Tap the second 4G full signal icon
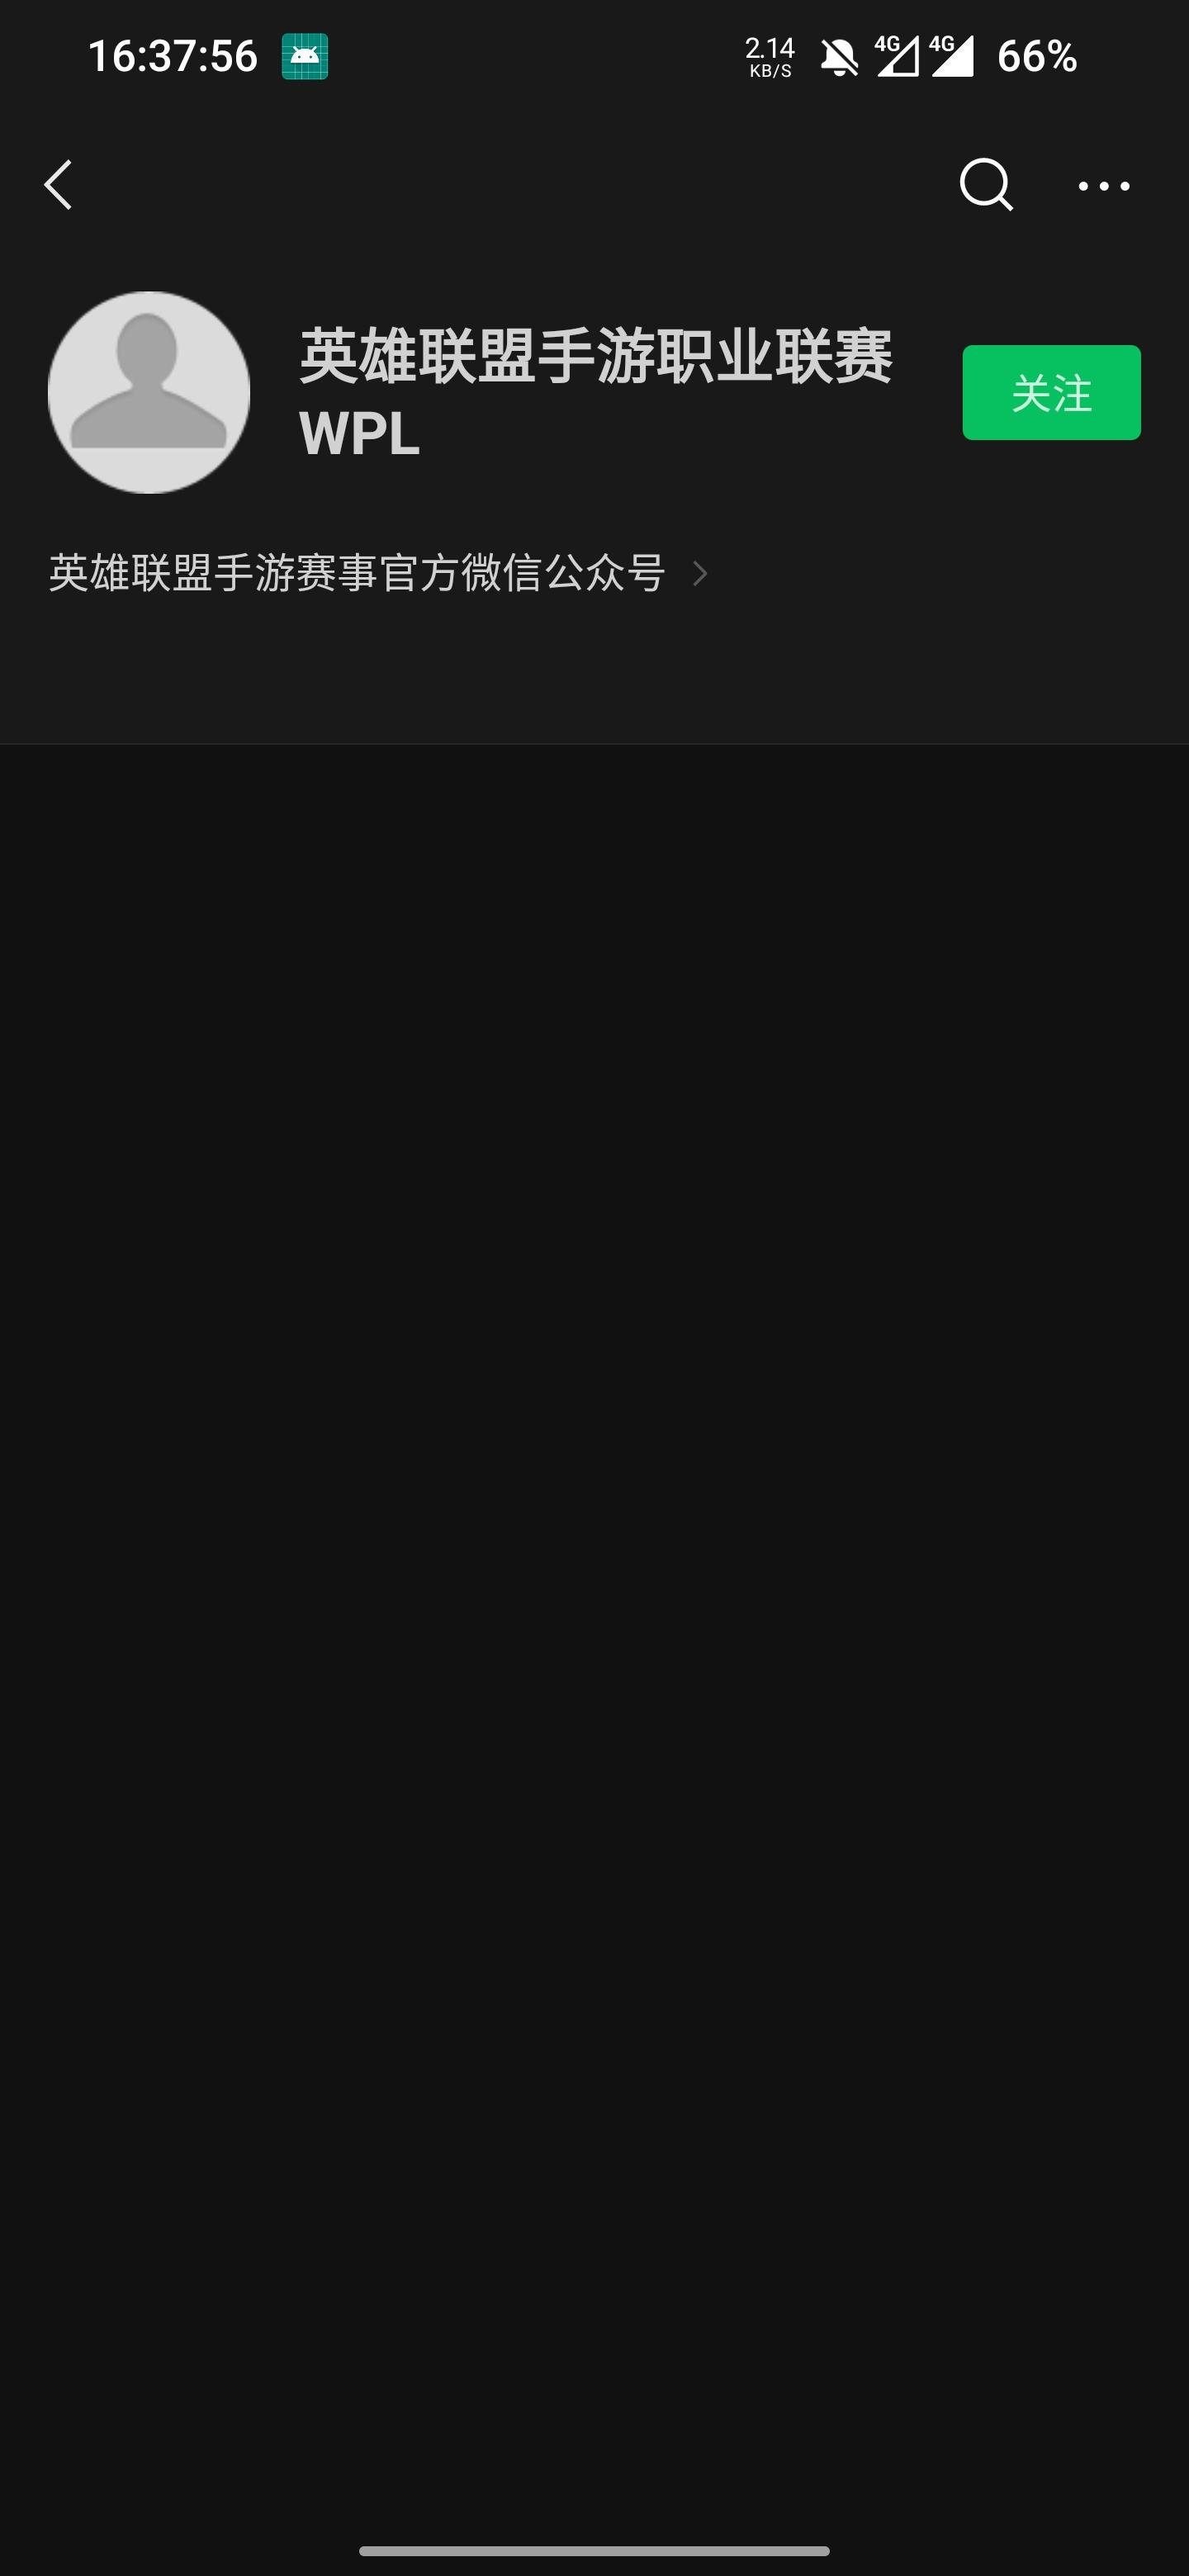This screenshot has width=1189, height=2576. (x=951, y=56)
